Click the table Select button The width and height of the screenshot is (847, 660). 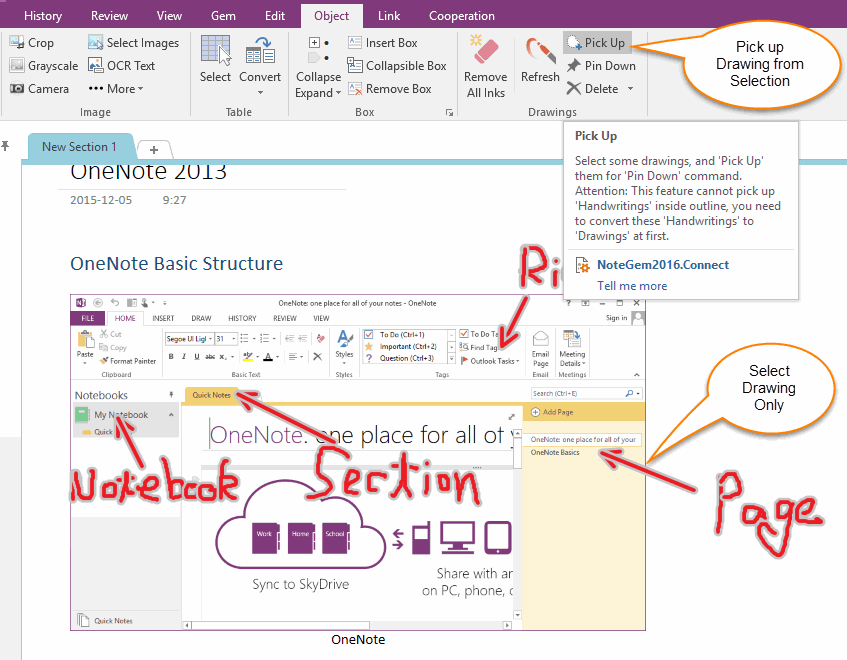(216, 59)
